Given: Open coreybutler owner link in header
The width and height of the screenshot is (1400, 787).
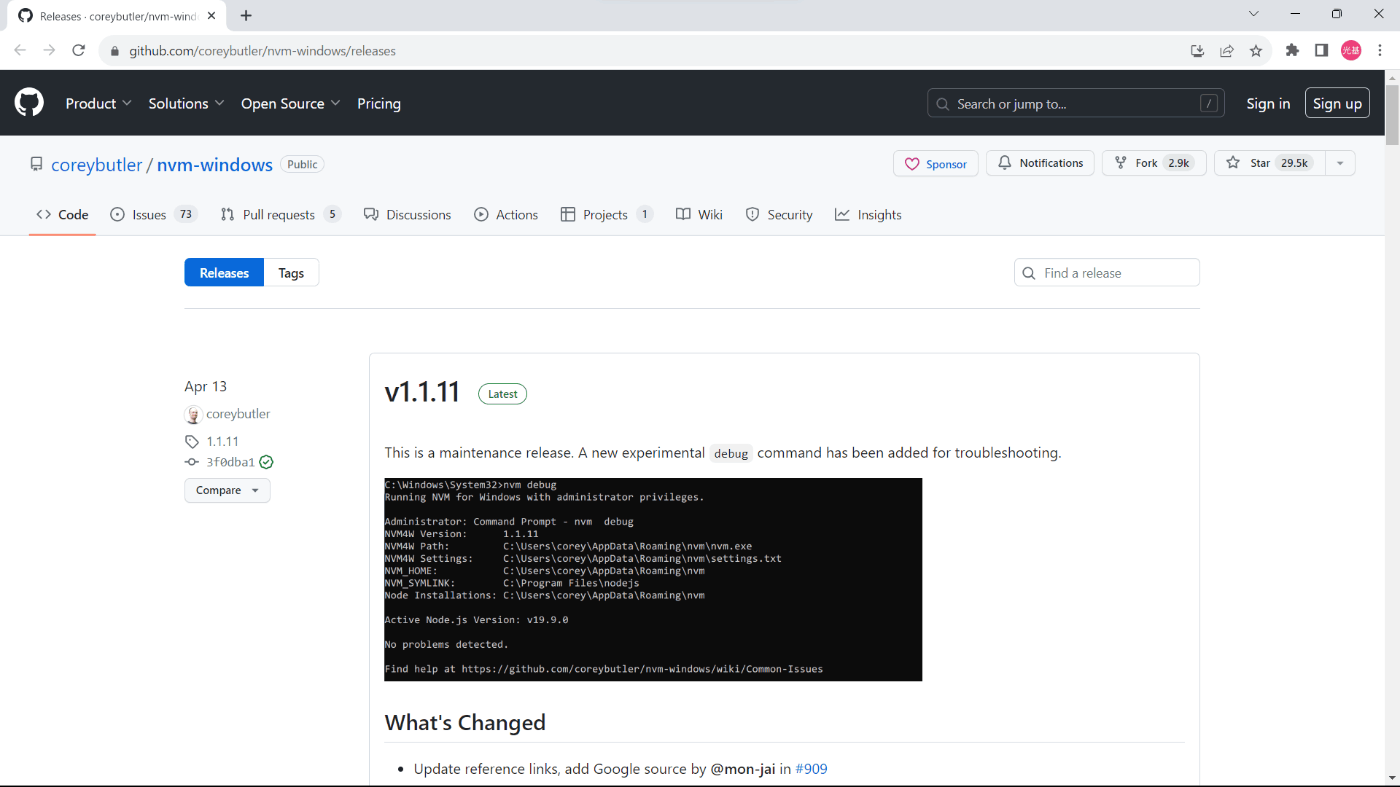Looking at the screenshot, I should tap(97, 165).
